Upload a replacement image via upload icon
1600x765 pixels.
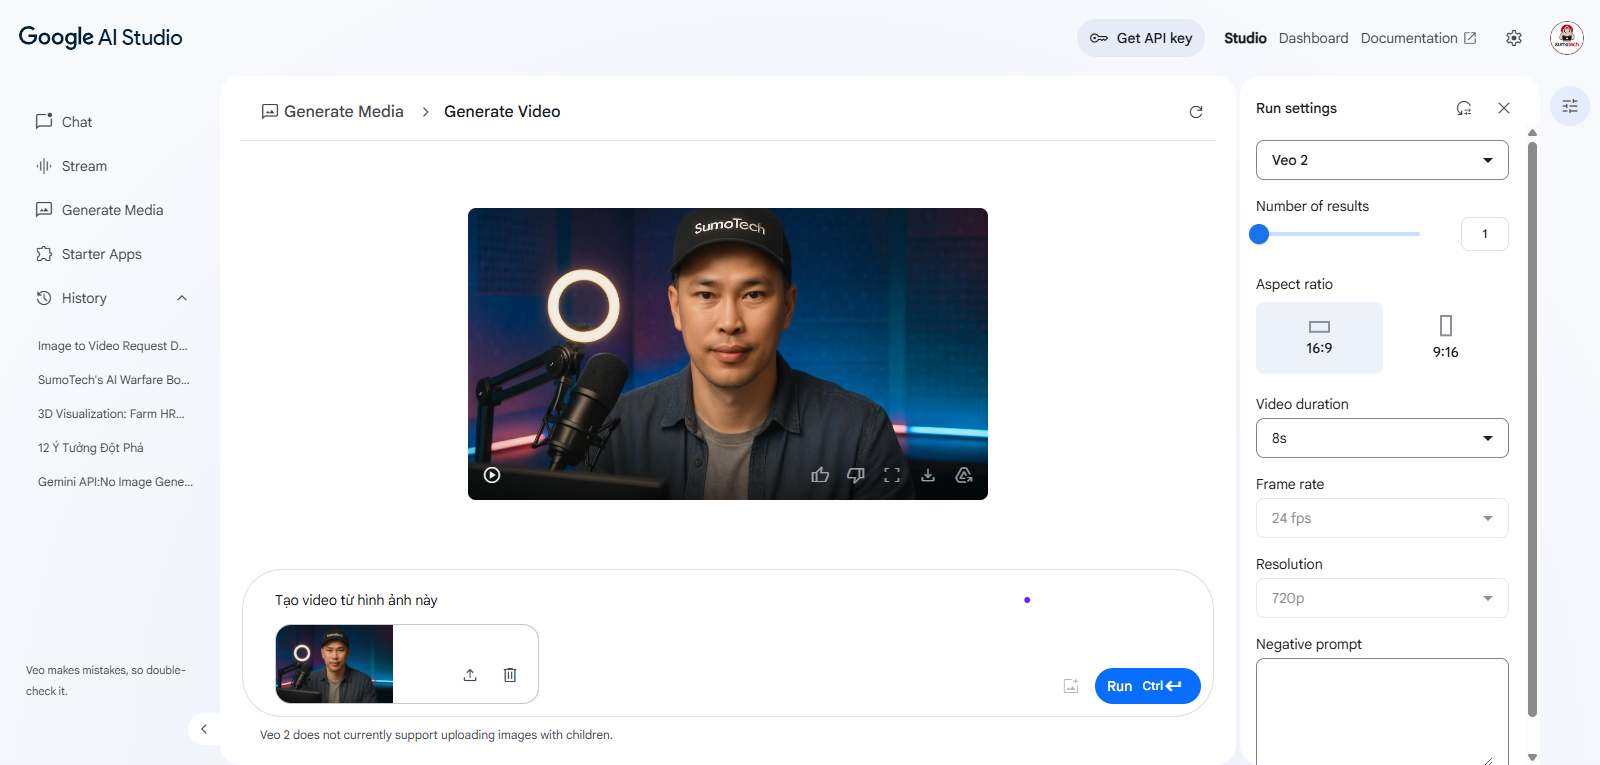[x=470, y=675]
